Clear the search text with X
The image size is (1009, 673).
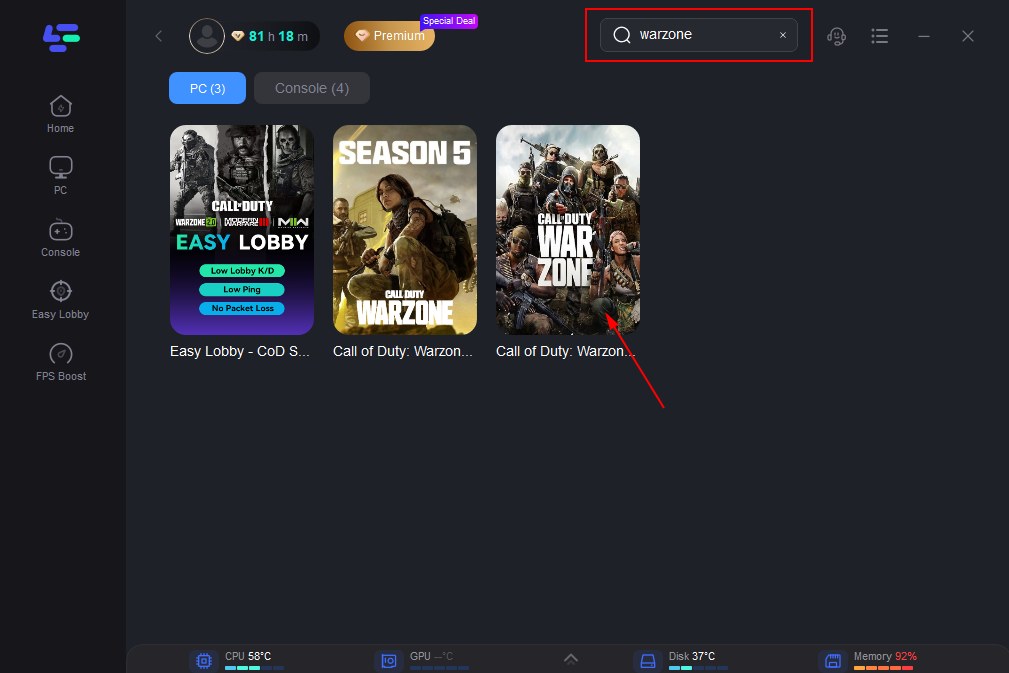tap(783, 35)
